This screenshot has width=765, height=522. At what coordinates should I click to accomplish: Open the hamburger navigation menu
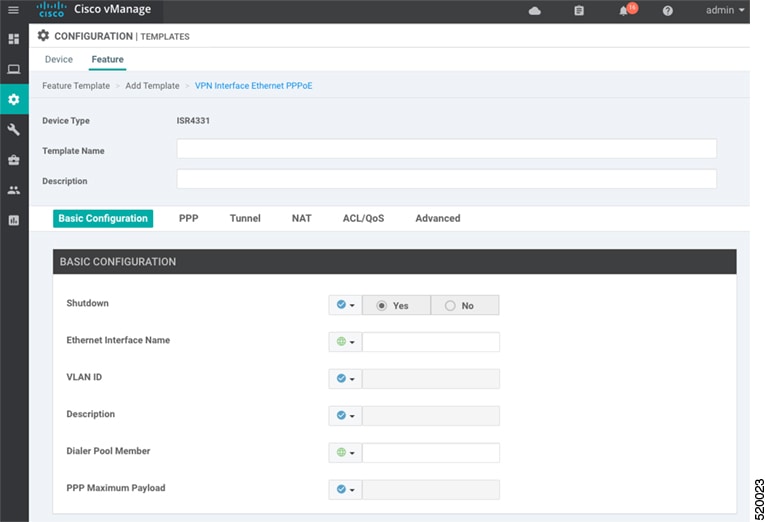[x=14, y=10]
